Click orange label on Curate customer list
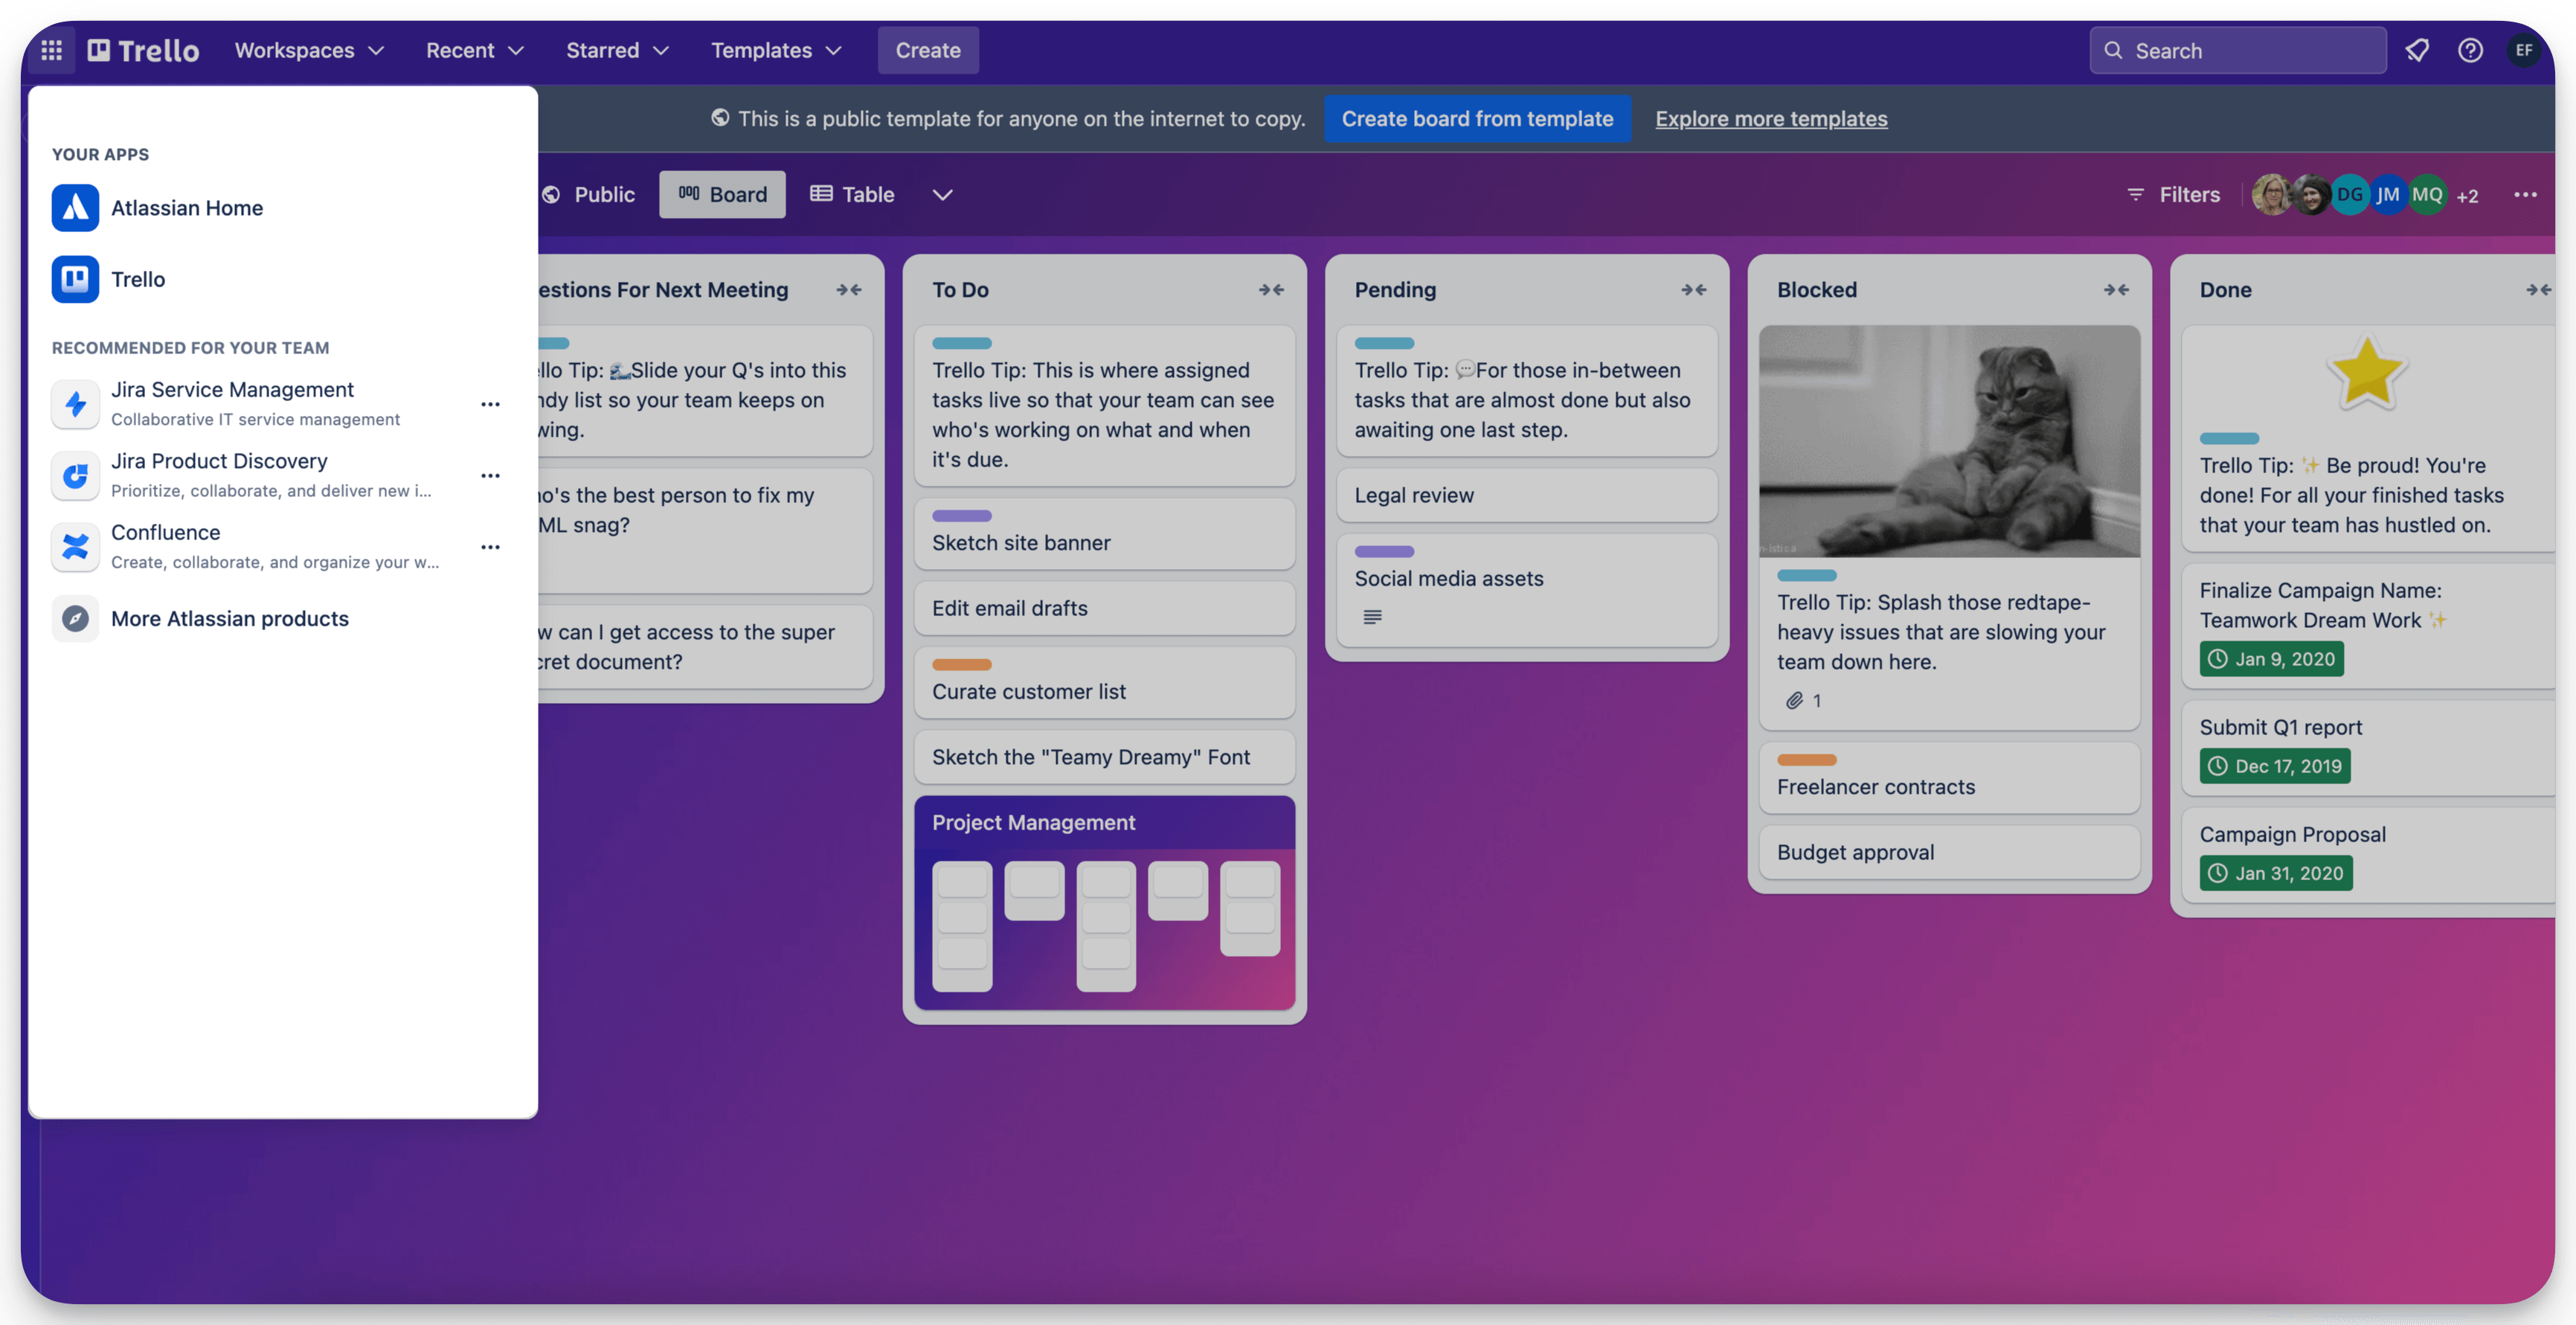The width and height of the screenshot is (2576, 1325). tap(961, 664)
